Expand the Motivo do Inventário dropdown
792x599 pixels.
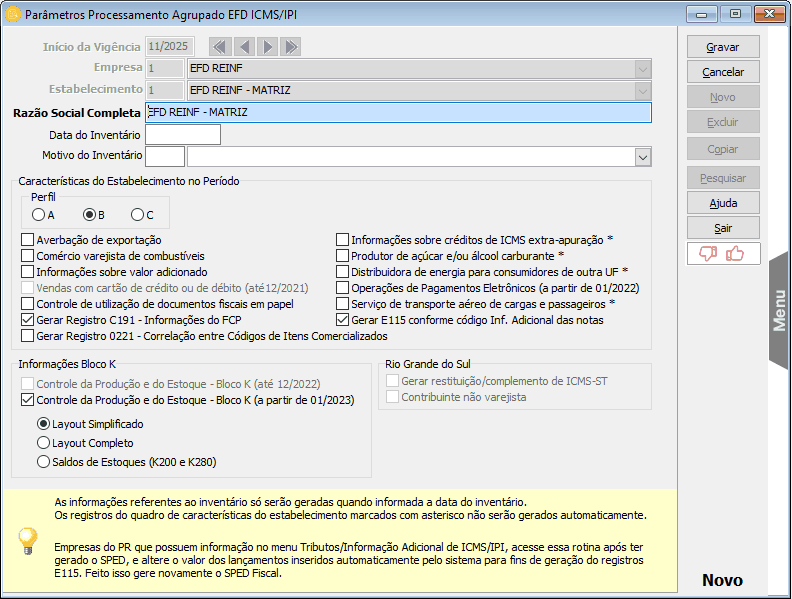(x=642, y=157)
